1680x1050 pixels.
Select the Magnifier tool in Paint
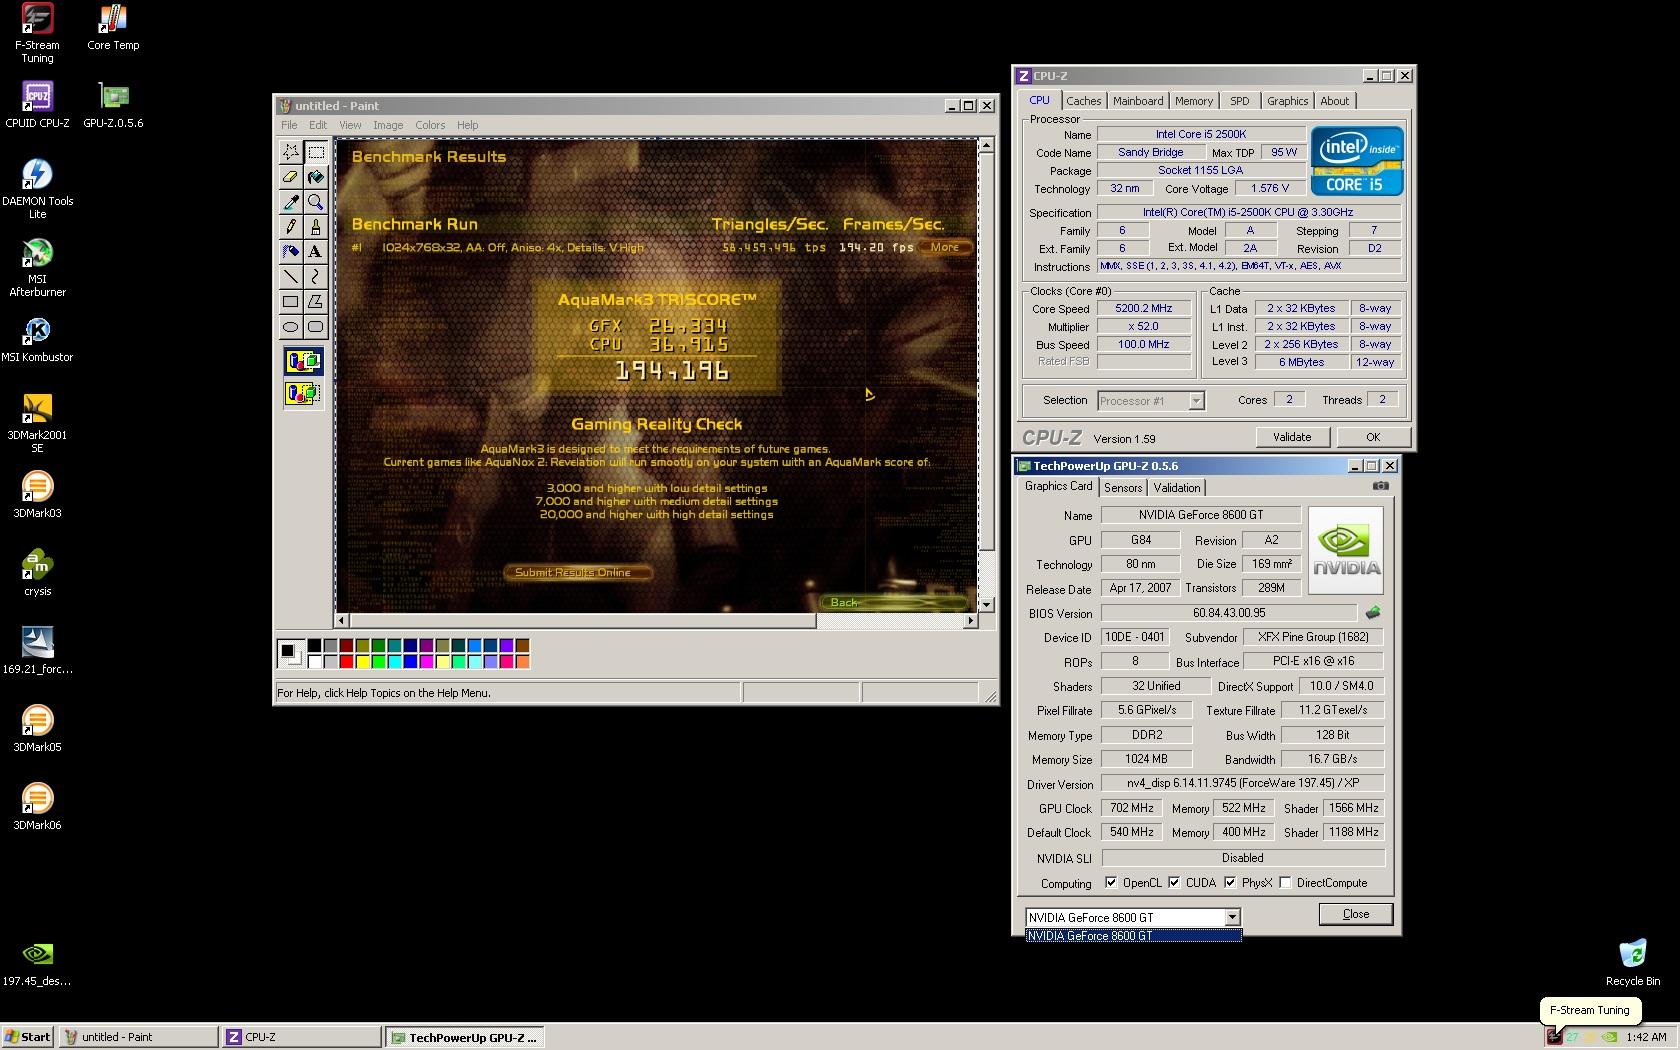(315, 202)
